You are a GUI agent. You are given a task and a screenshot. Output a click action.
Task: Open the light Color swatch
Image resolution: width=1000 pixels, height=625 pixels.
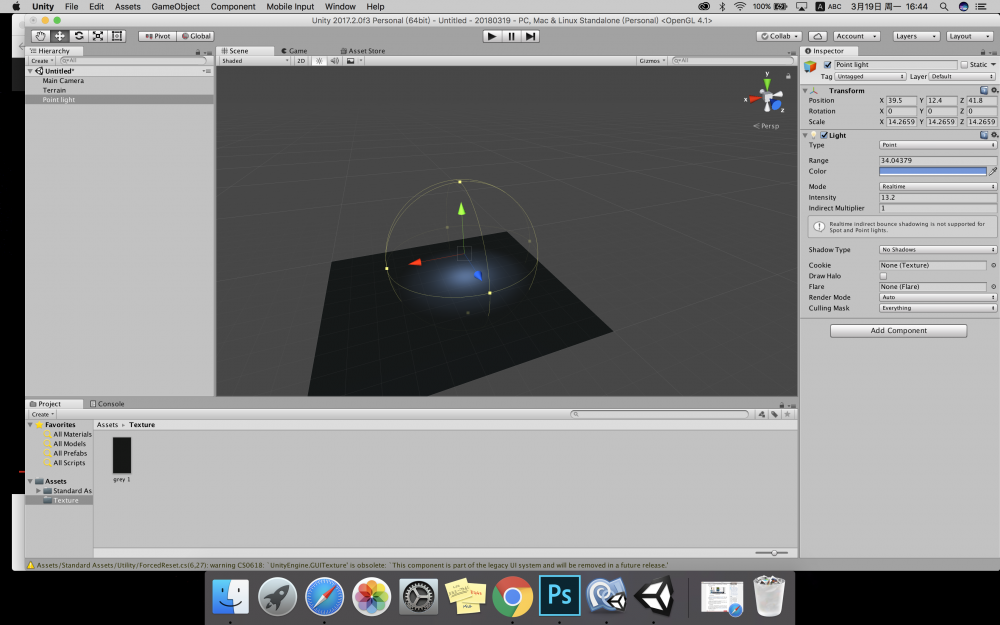point(932,171)
